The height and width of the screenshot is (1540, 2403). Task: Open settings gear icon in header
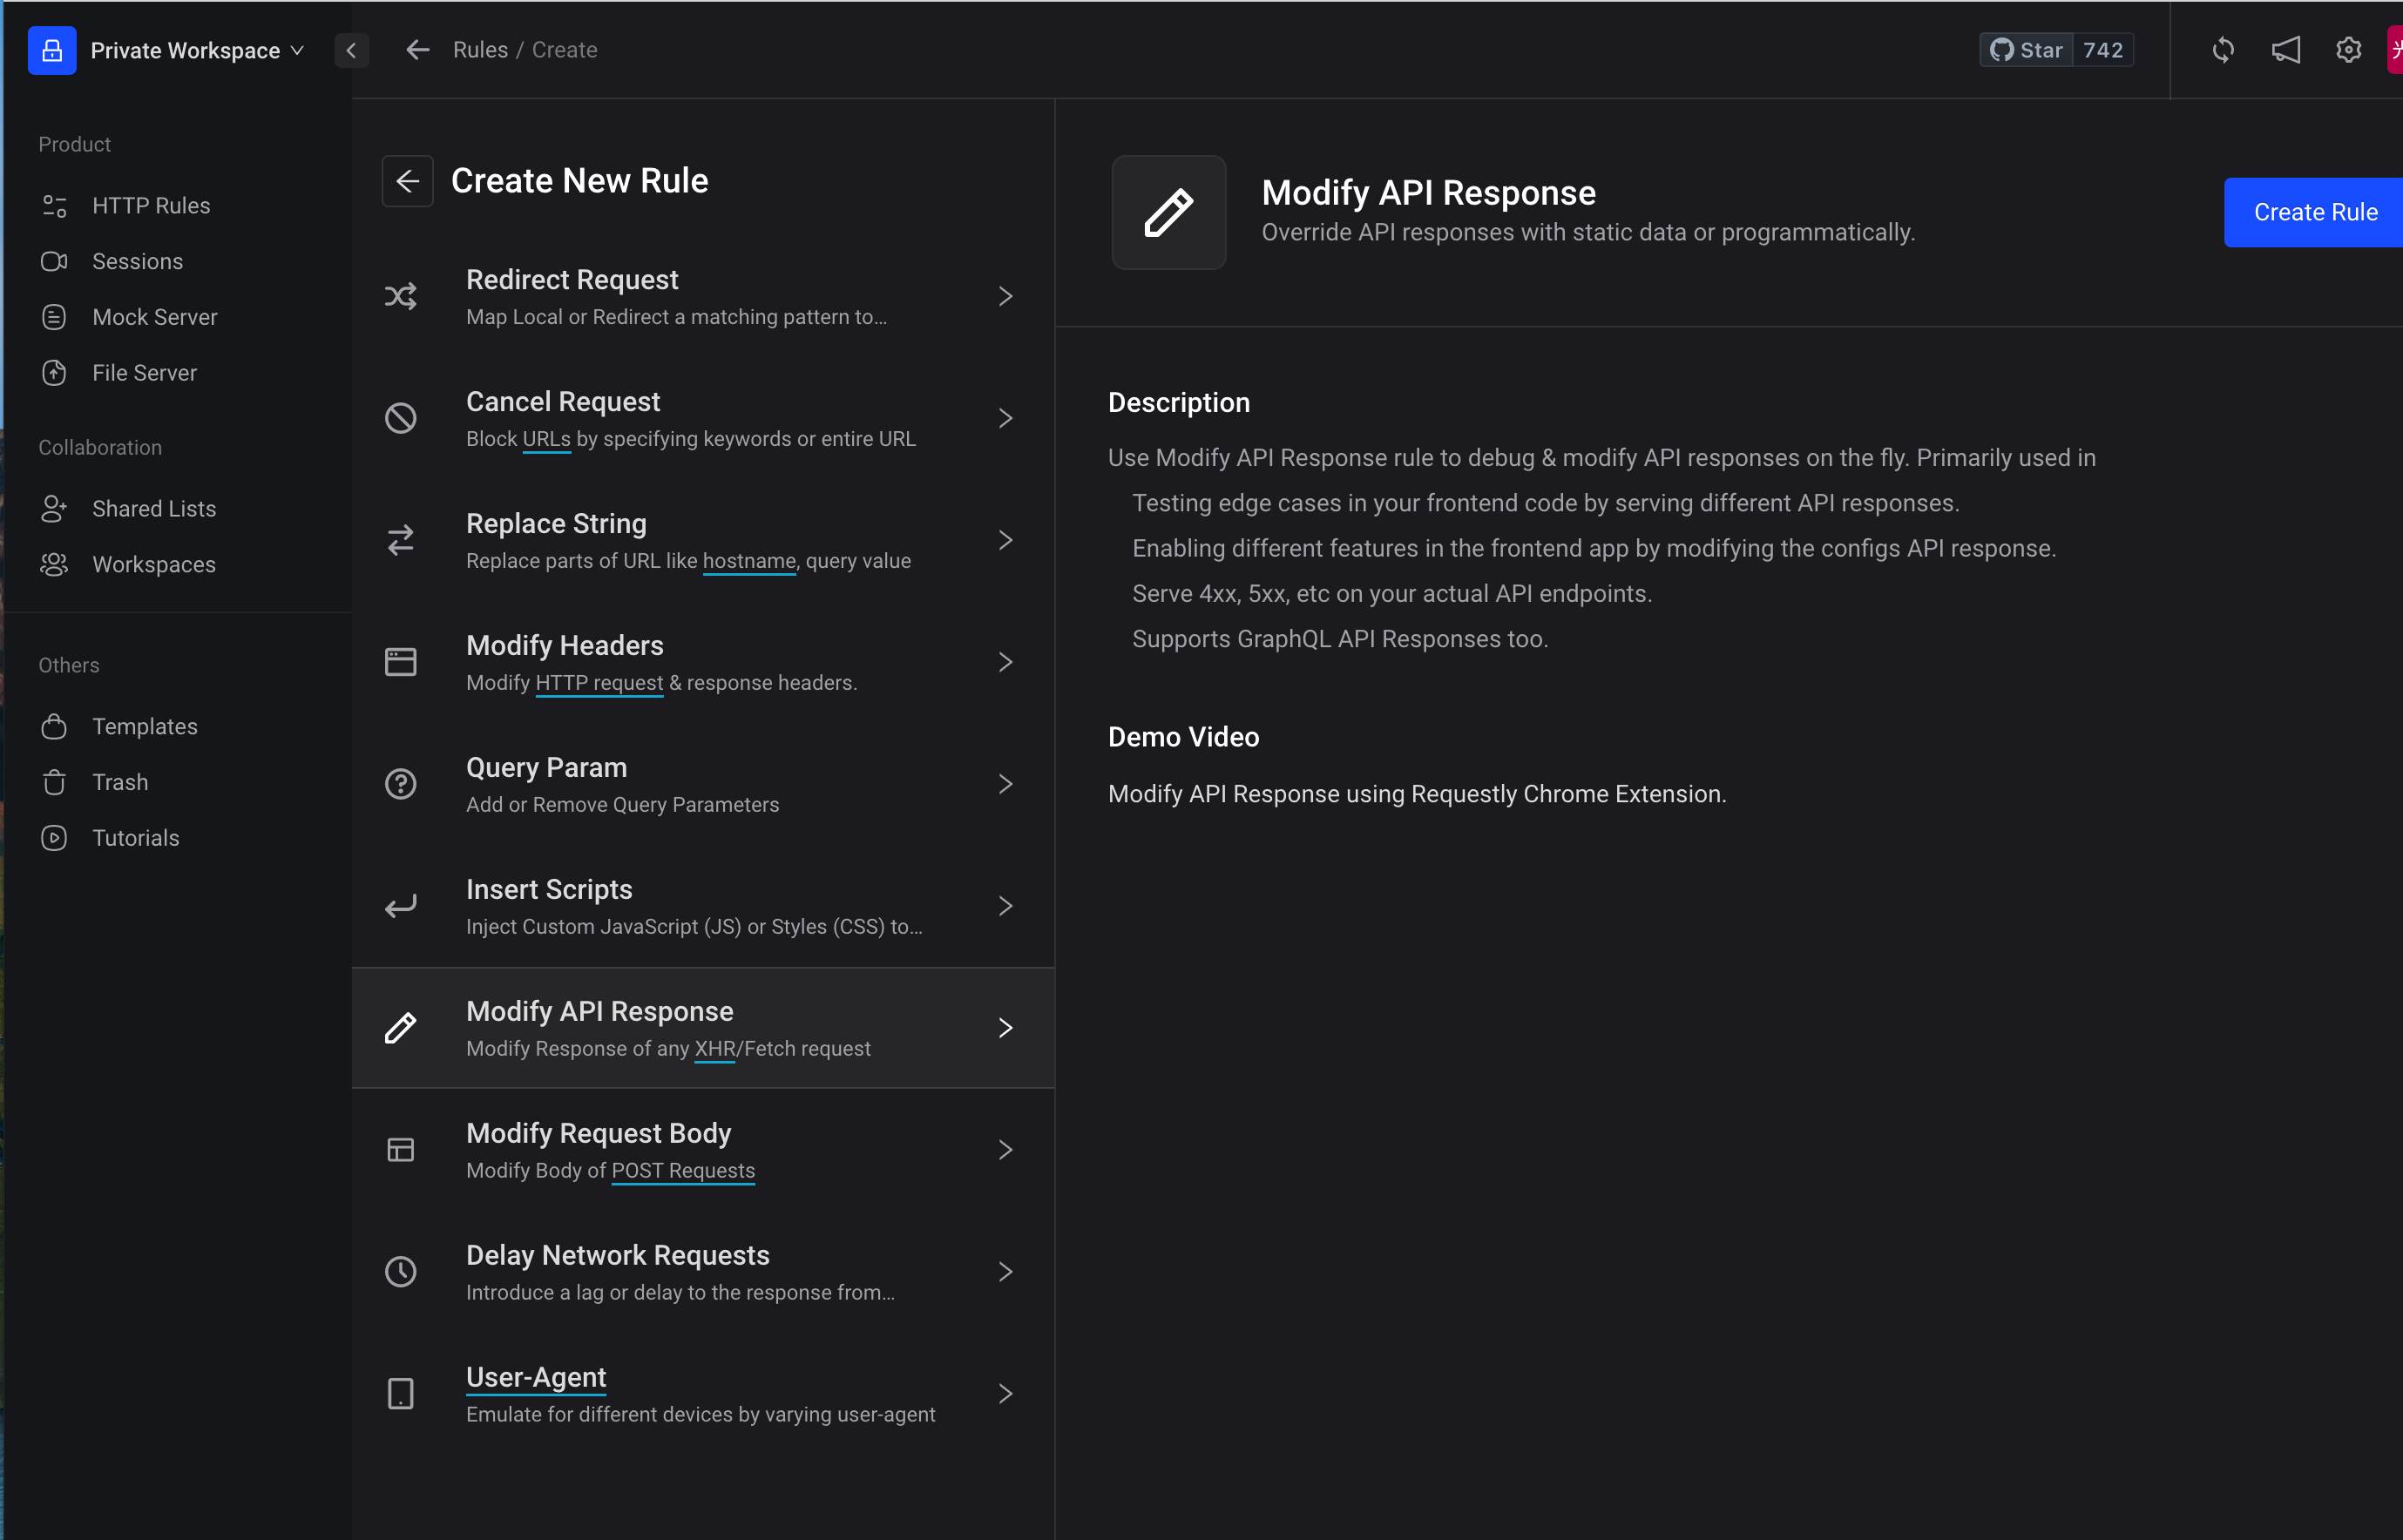(x=2347, y=50)
